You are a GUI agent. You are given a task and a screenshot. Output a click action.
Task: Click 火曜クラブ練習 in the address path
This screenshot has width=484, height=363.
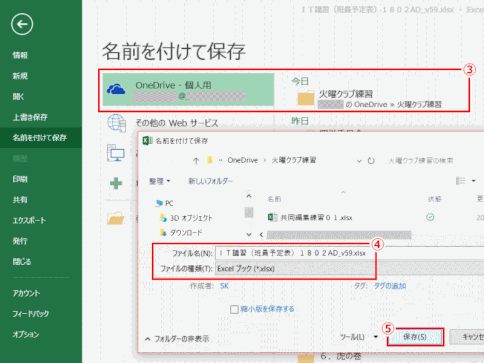coord(294,160)
